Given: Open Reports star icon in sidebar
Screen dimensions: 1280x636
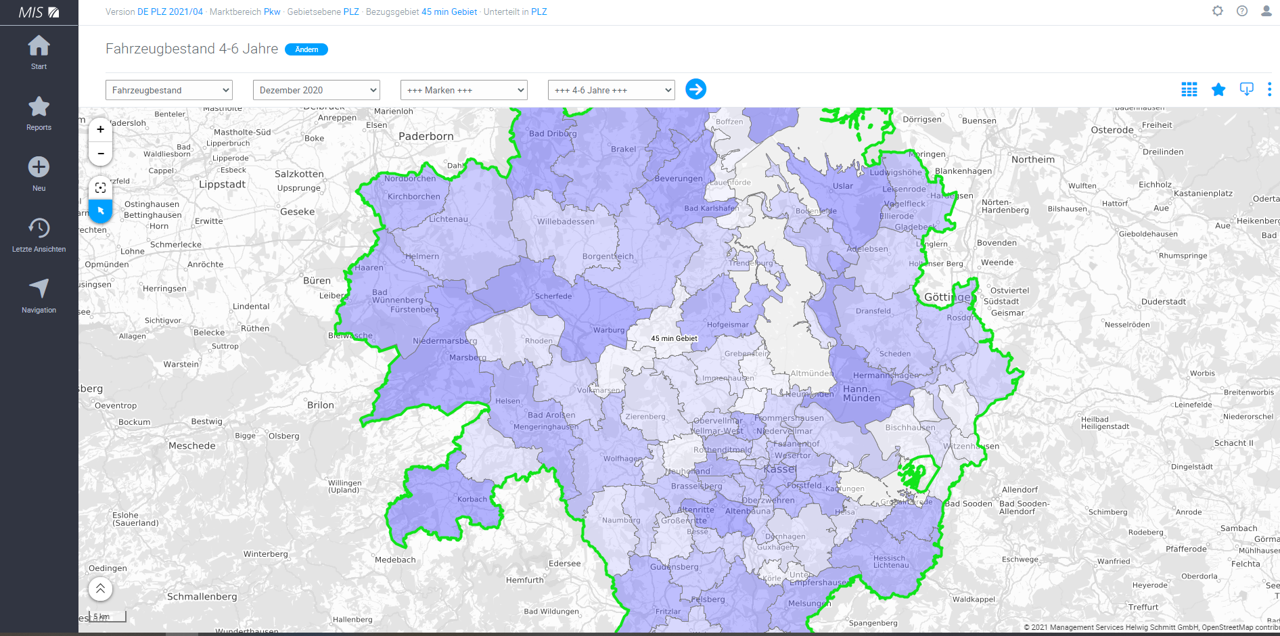Looking at the screenshot, I should pos(39,106).
